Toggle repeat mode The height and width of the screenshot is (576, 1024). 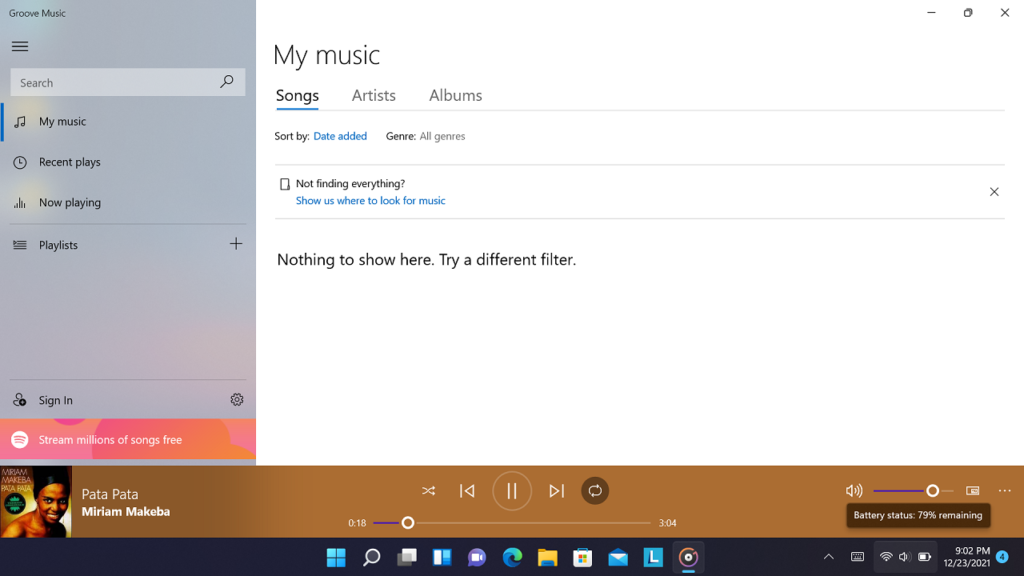point(595,490)
